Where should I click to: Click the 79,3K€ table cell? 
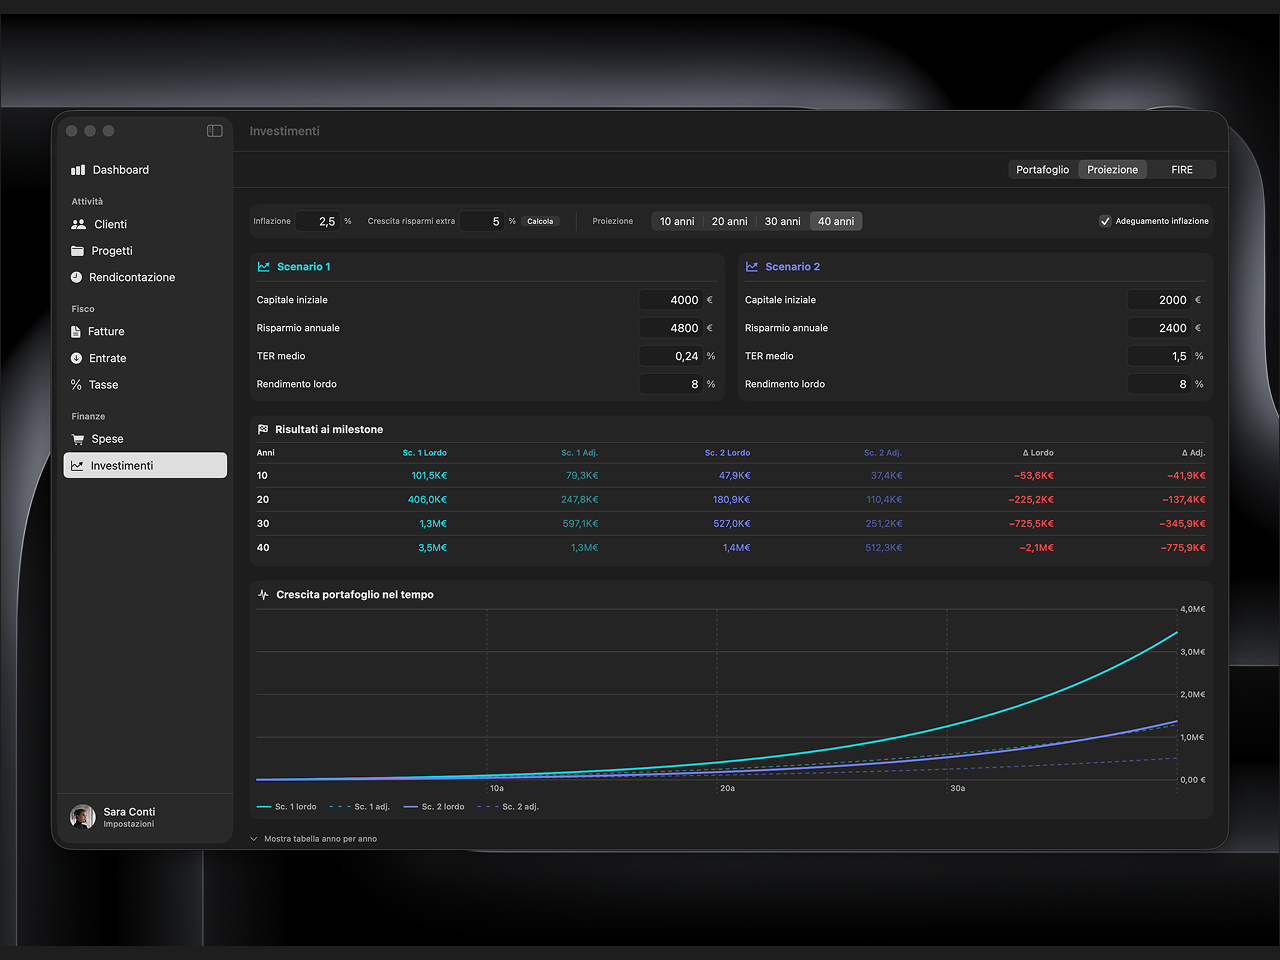[x=582, y=476]
